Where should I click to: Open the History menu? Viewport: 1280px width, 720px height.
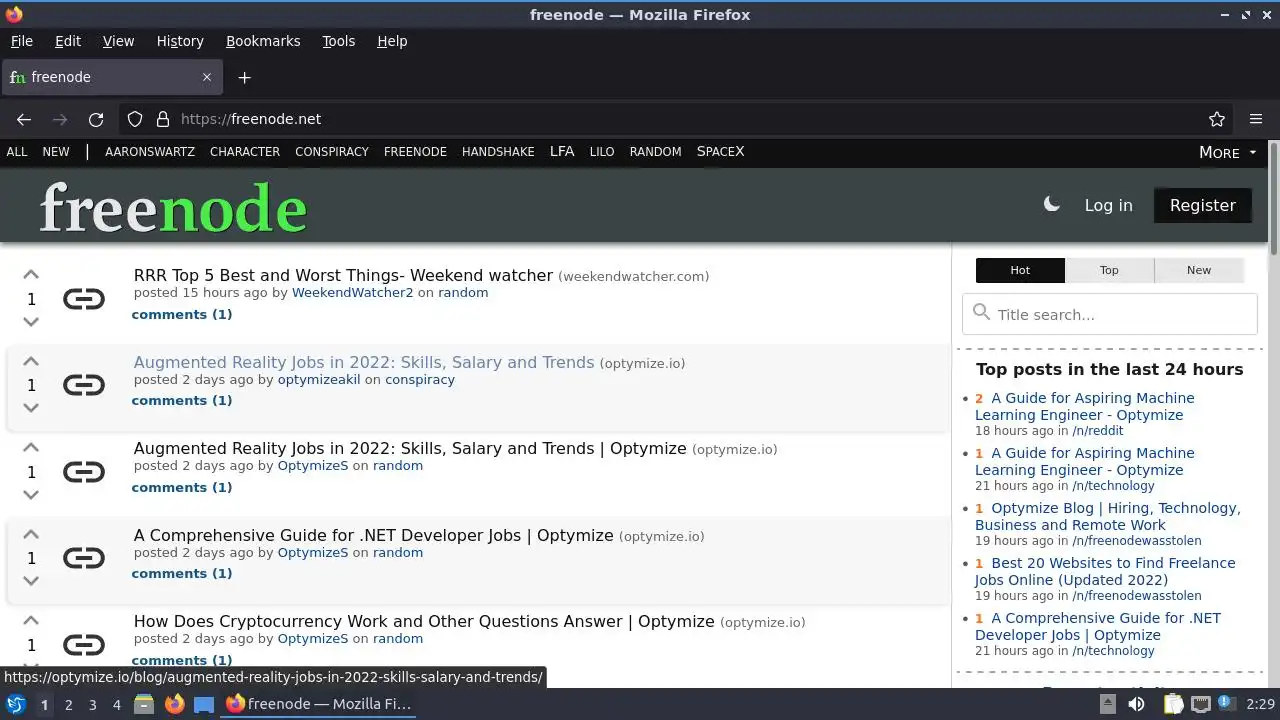coord(180,41)
